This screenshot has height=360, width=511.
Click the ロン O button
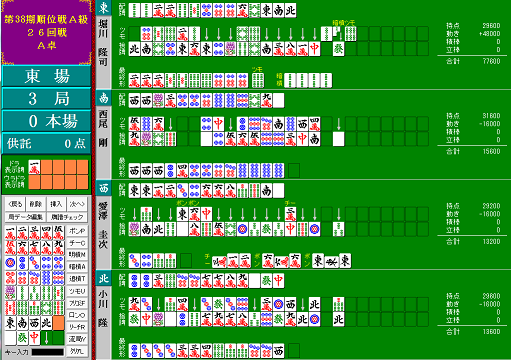pos(77,315)
